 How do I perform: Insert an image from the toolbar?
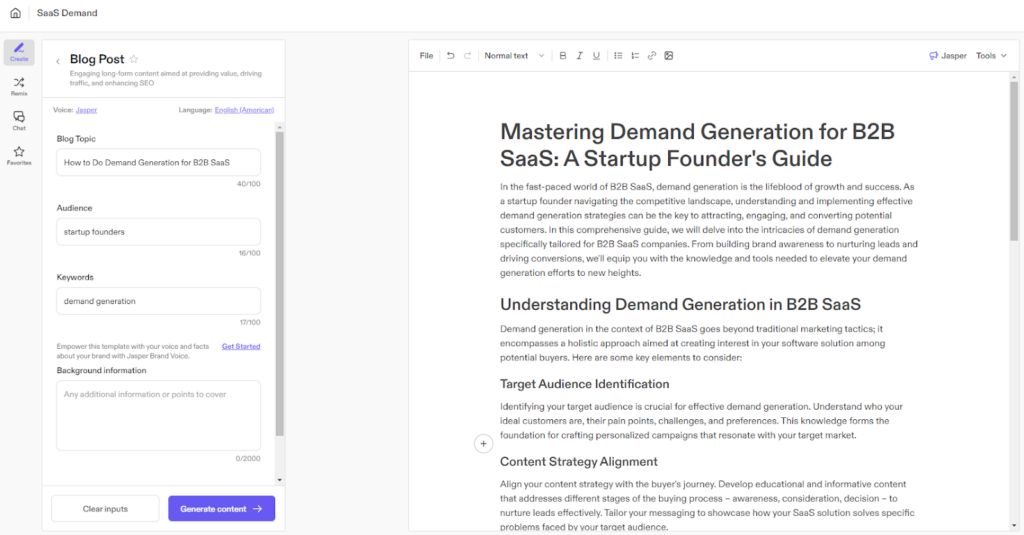669,56
